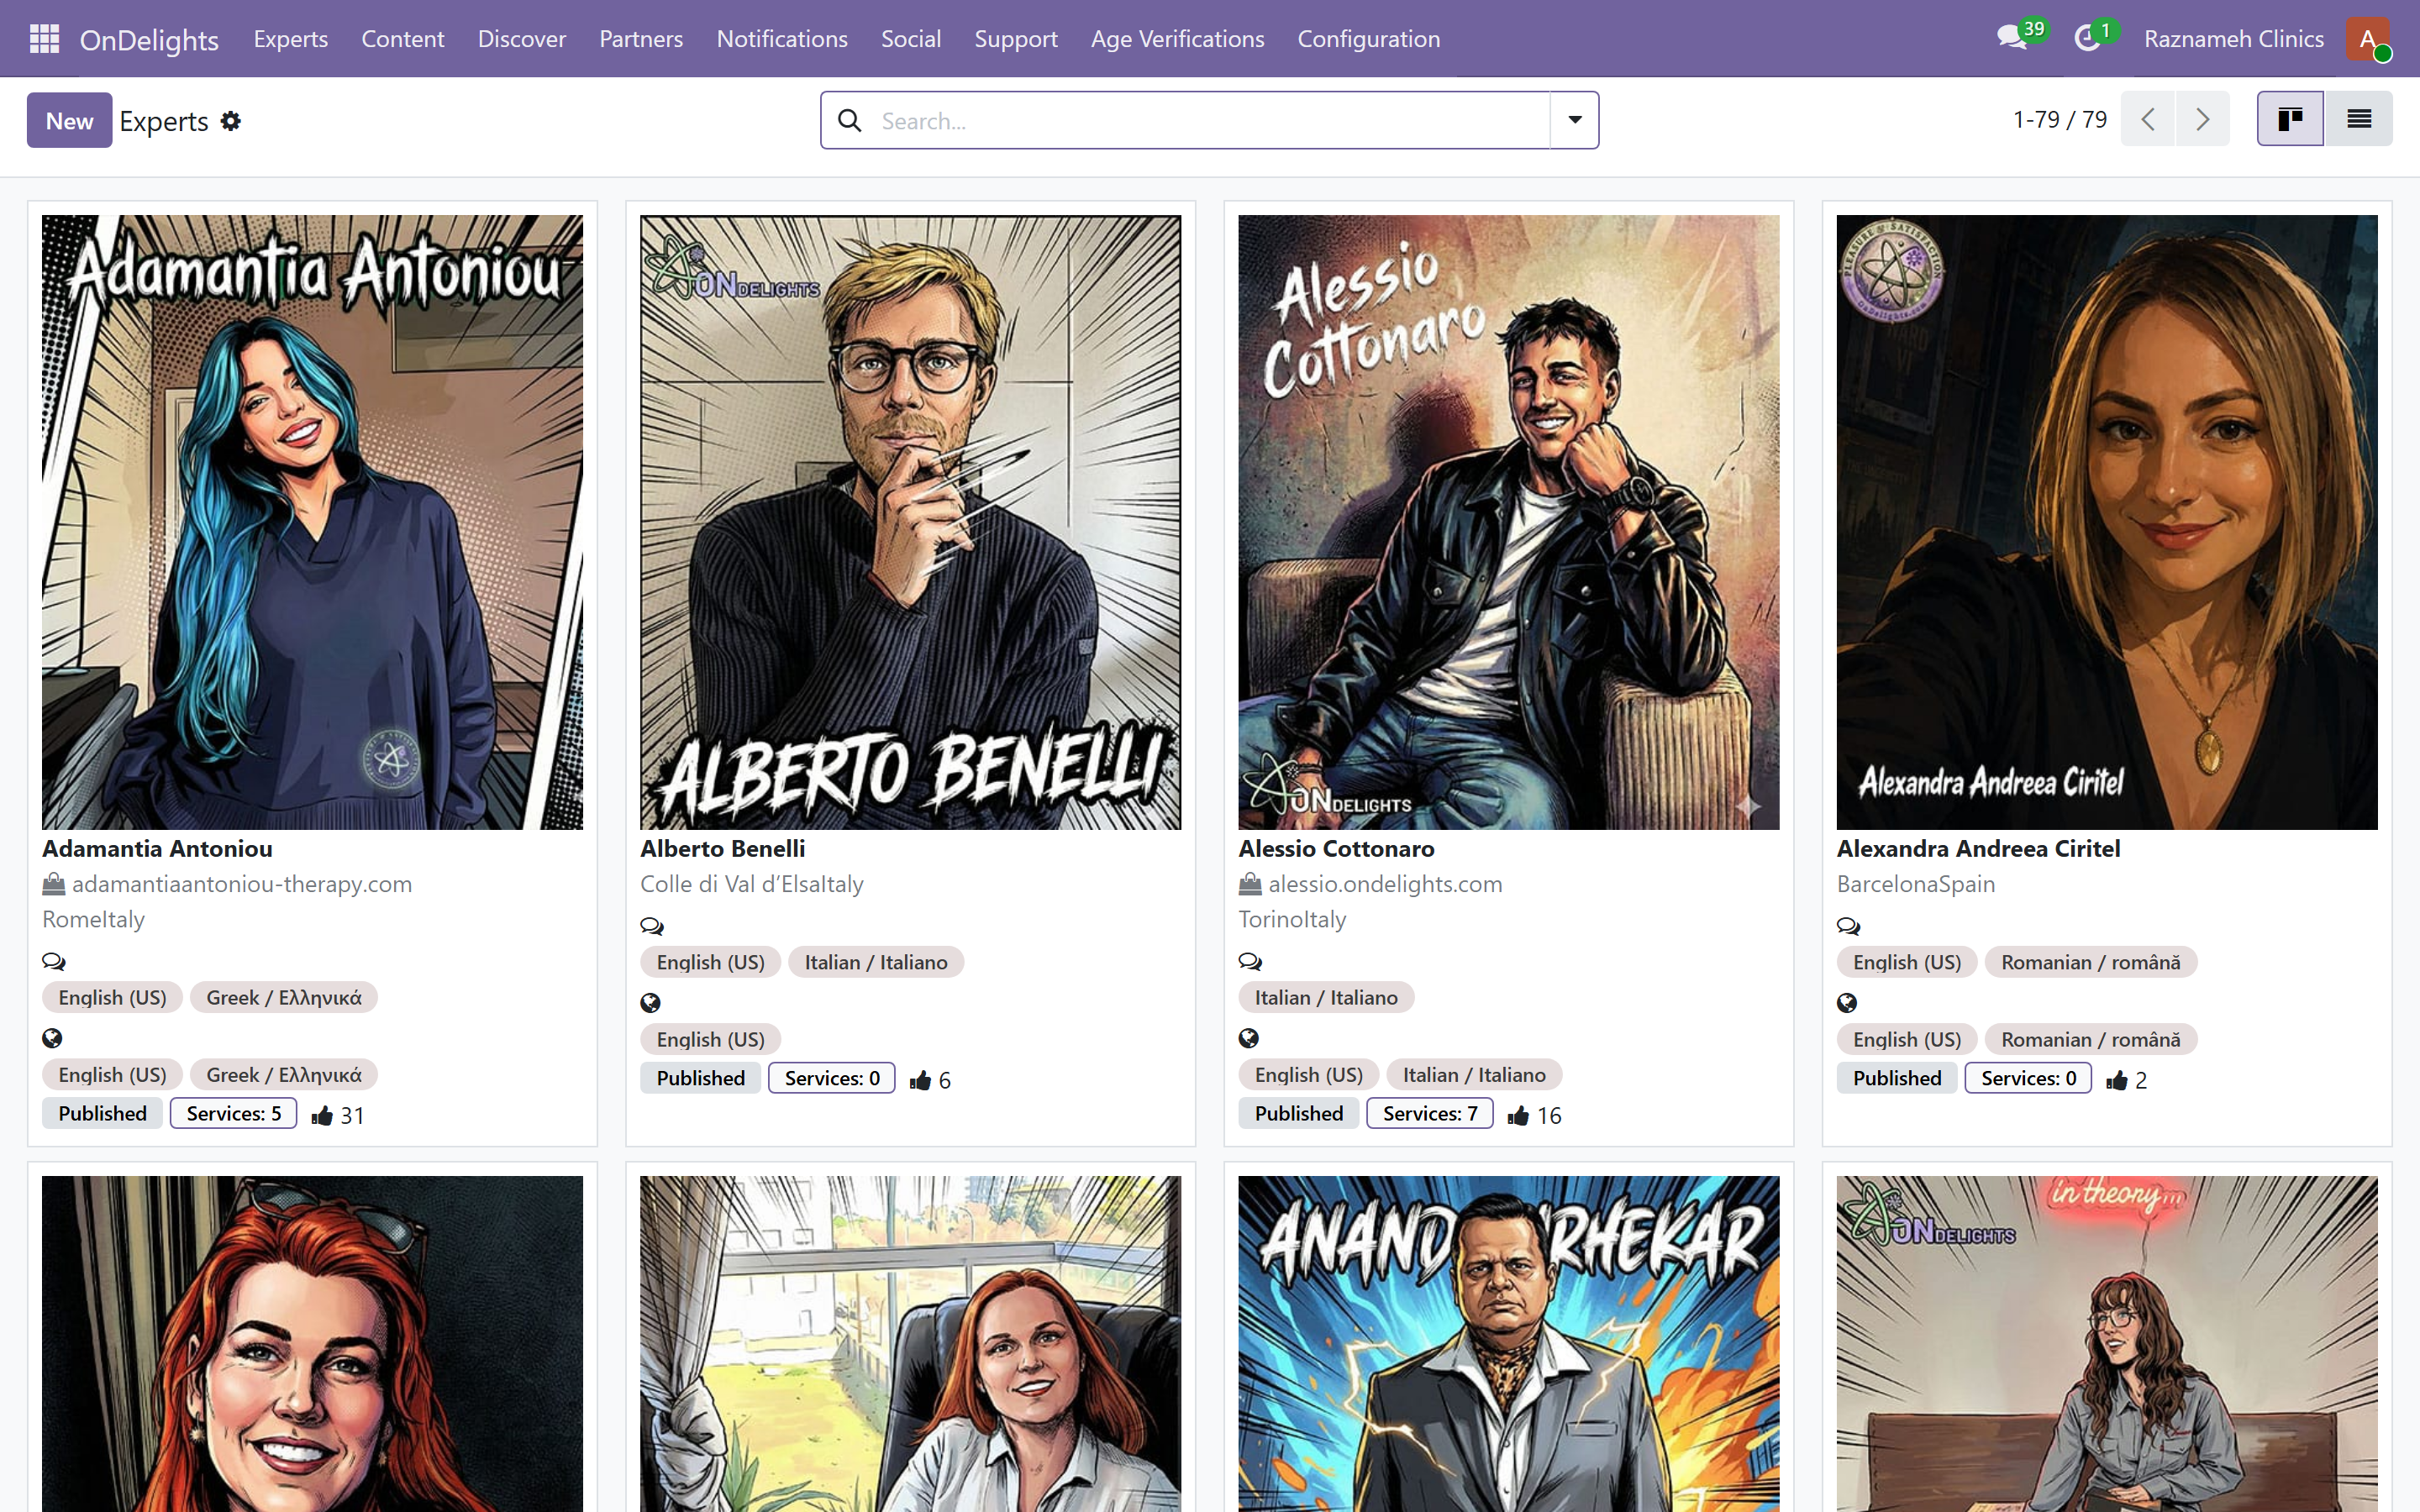Click the 1-79 / 79 pager counter
This screenshot has width=2420, height=1512.
(2059, 120)
